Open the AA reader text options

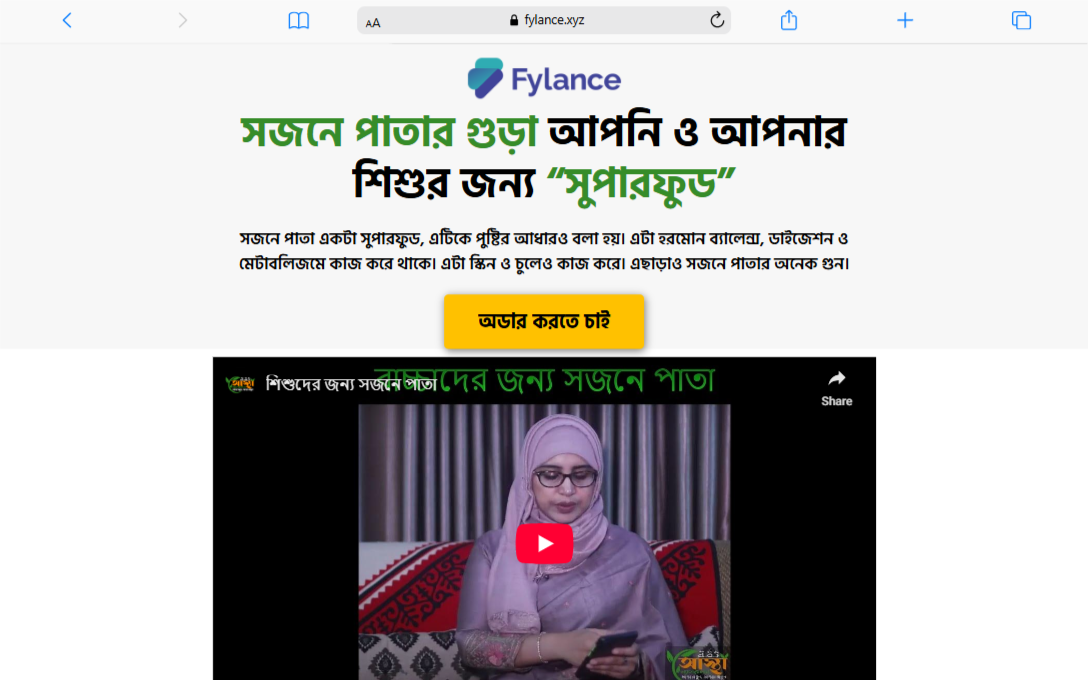click(x=373, y=23)
